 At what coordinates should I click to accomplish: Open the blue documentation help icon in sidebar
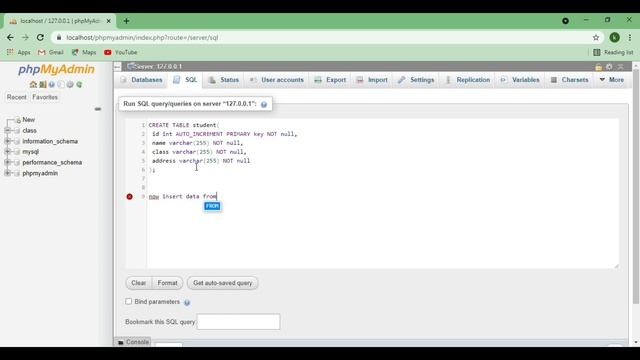[x=52, y=84]
